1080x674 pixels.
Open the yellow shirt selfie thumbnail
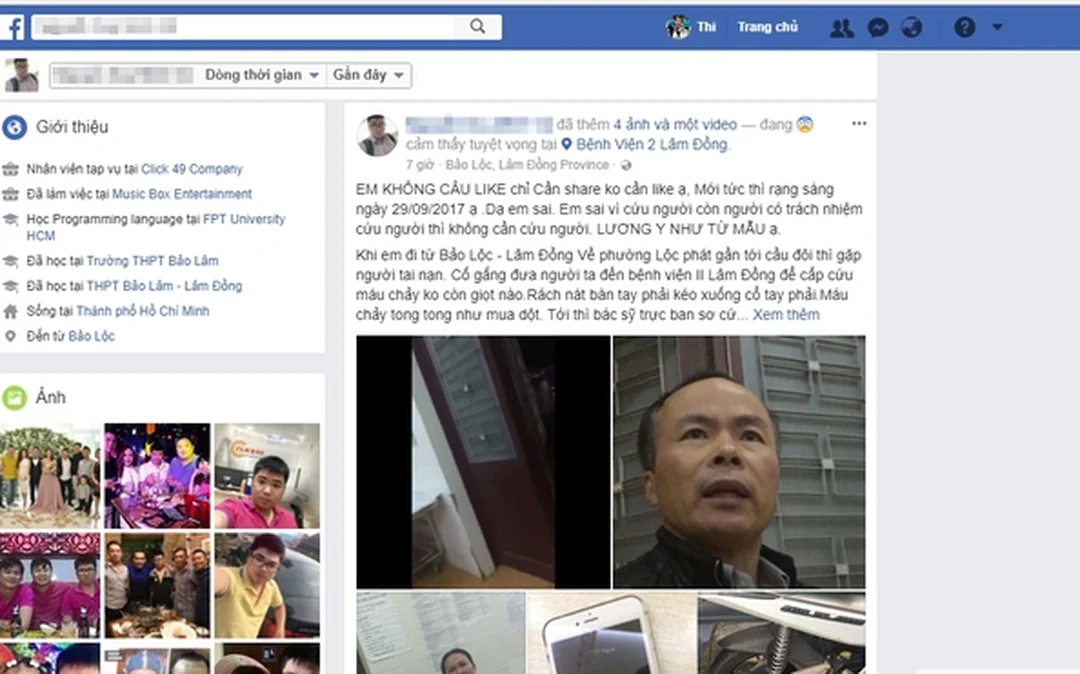pyautogui.click(x=267, y=585)
